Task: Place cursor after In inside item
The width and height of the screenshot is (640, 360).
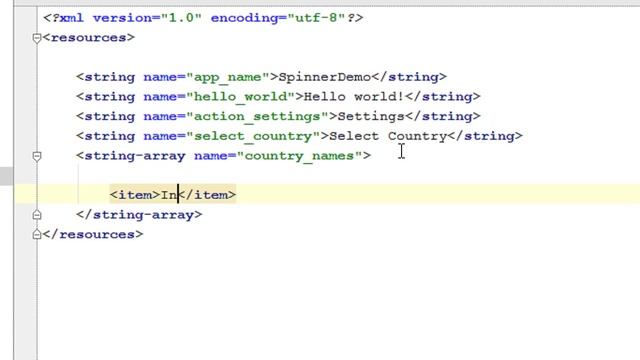Action: pyautogui.click(x=178, y=195)
